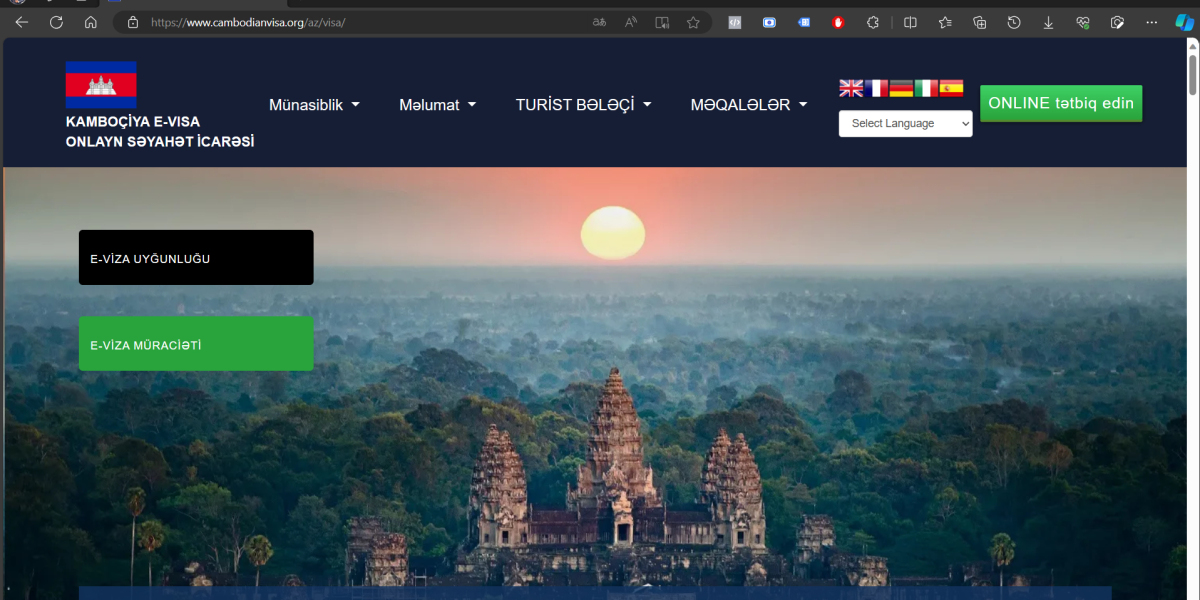The height and width of the screenshot is (600, 1200).
Task: Open browsing History icon
Action: point(1014,22)
